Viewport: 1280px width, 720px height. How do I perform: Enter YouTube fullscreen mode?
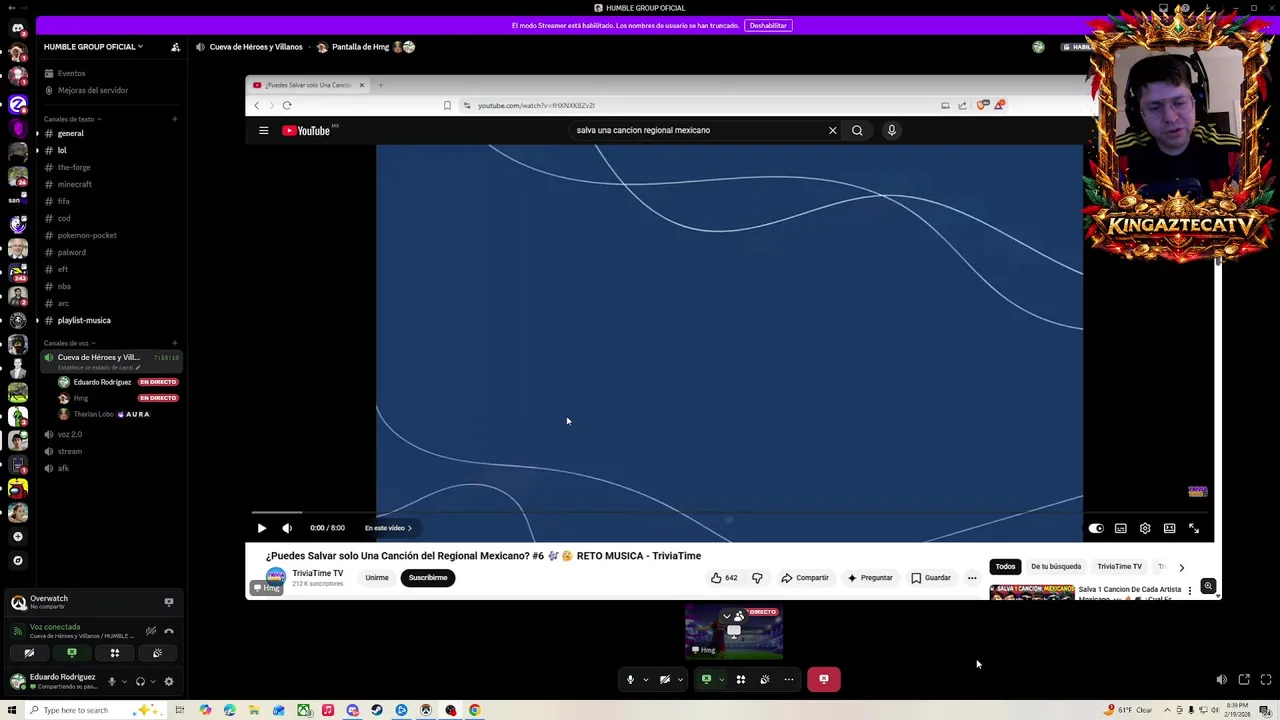[1194, 528]
